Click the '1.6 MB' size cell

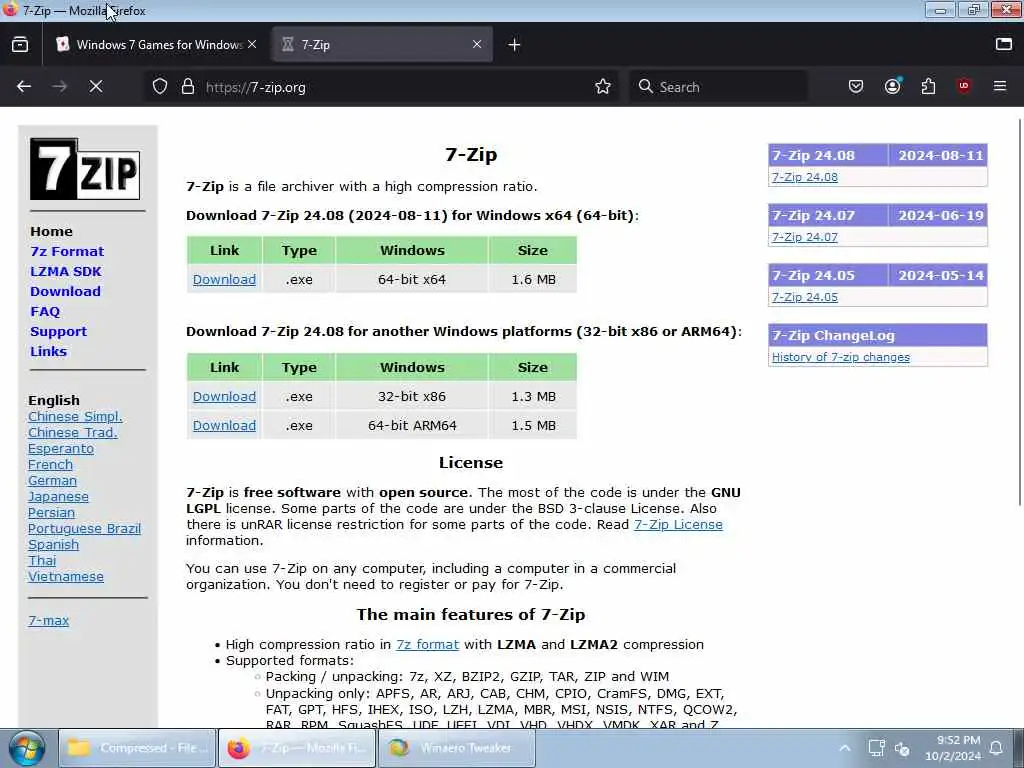pos(533,280)
